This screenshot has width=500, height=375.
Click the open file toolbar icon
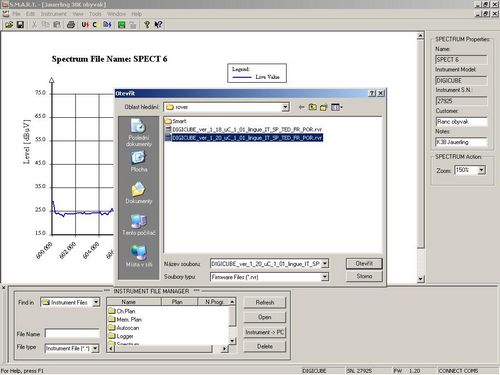[x=9, y=25]
